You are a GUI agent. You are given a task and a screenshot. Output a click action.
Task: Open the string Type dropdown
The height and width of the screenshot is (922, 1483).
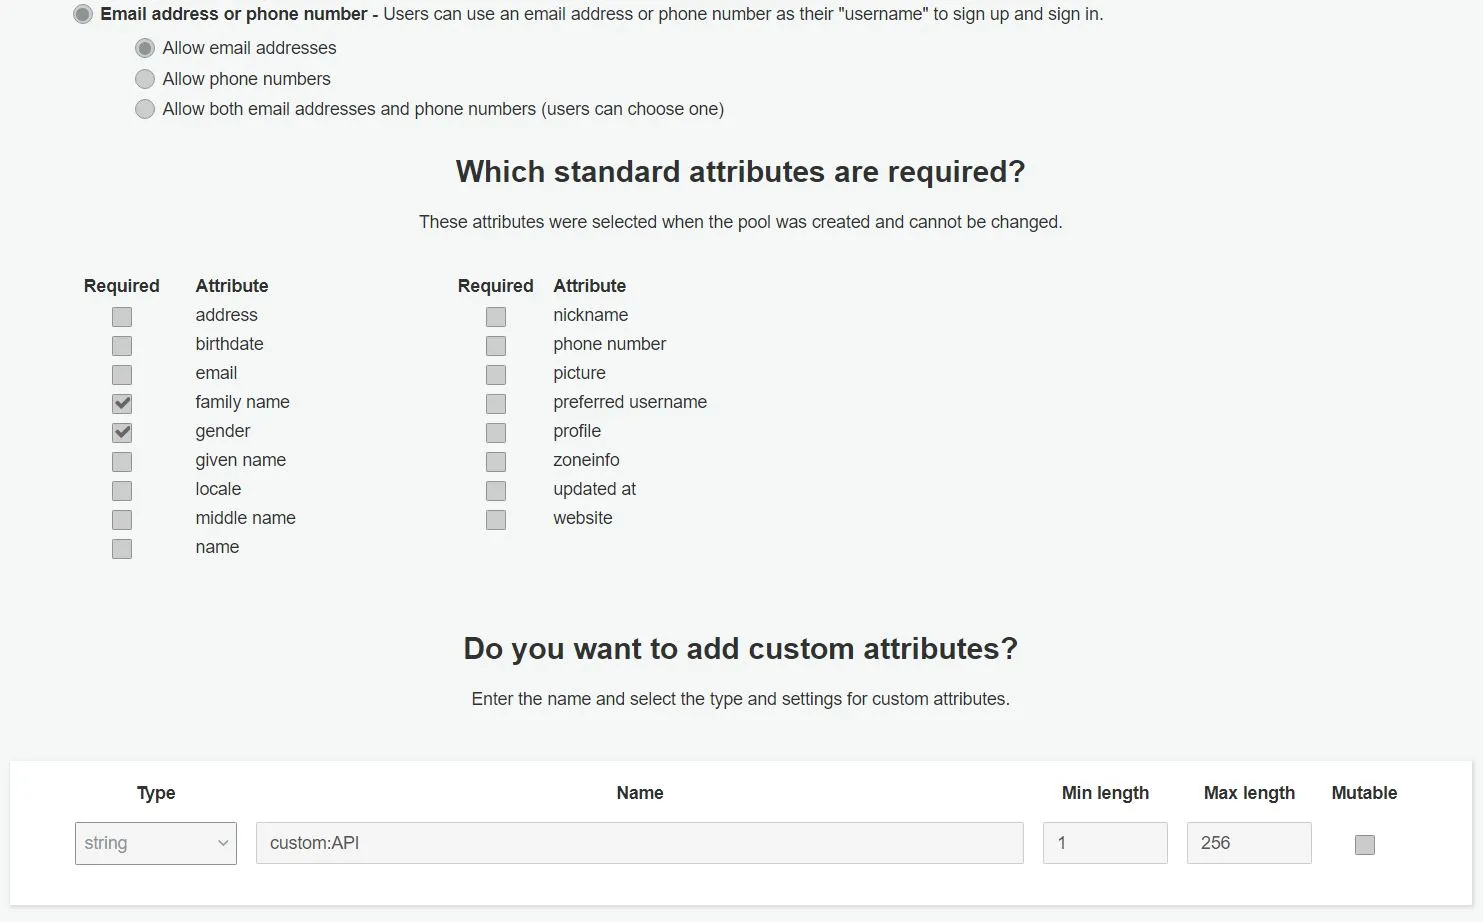[x=156, y=843]
